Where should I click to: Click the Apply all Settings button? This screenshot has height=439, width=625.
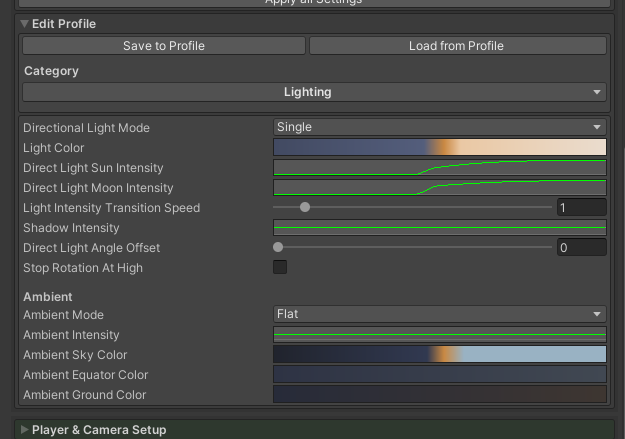point(314,3)
